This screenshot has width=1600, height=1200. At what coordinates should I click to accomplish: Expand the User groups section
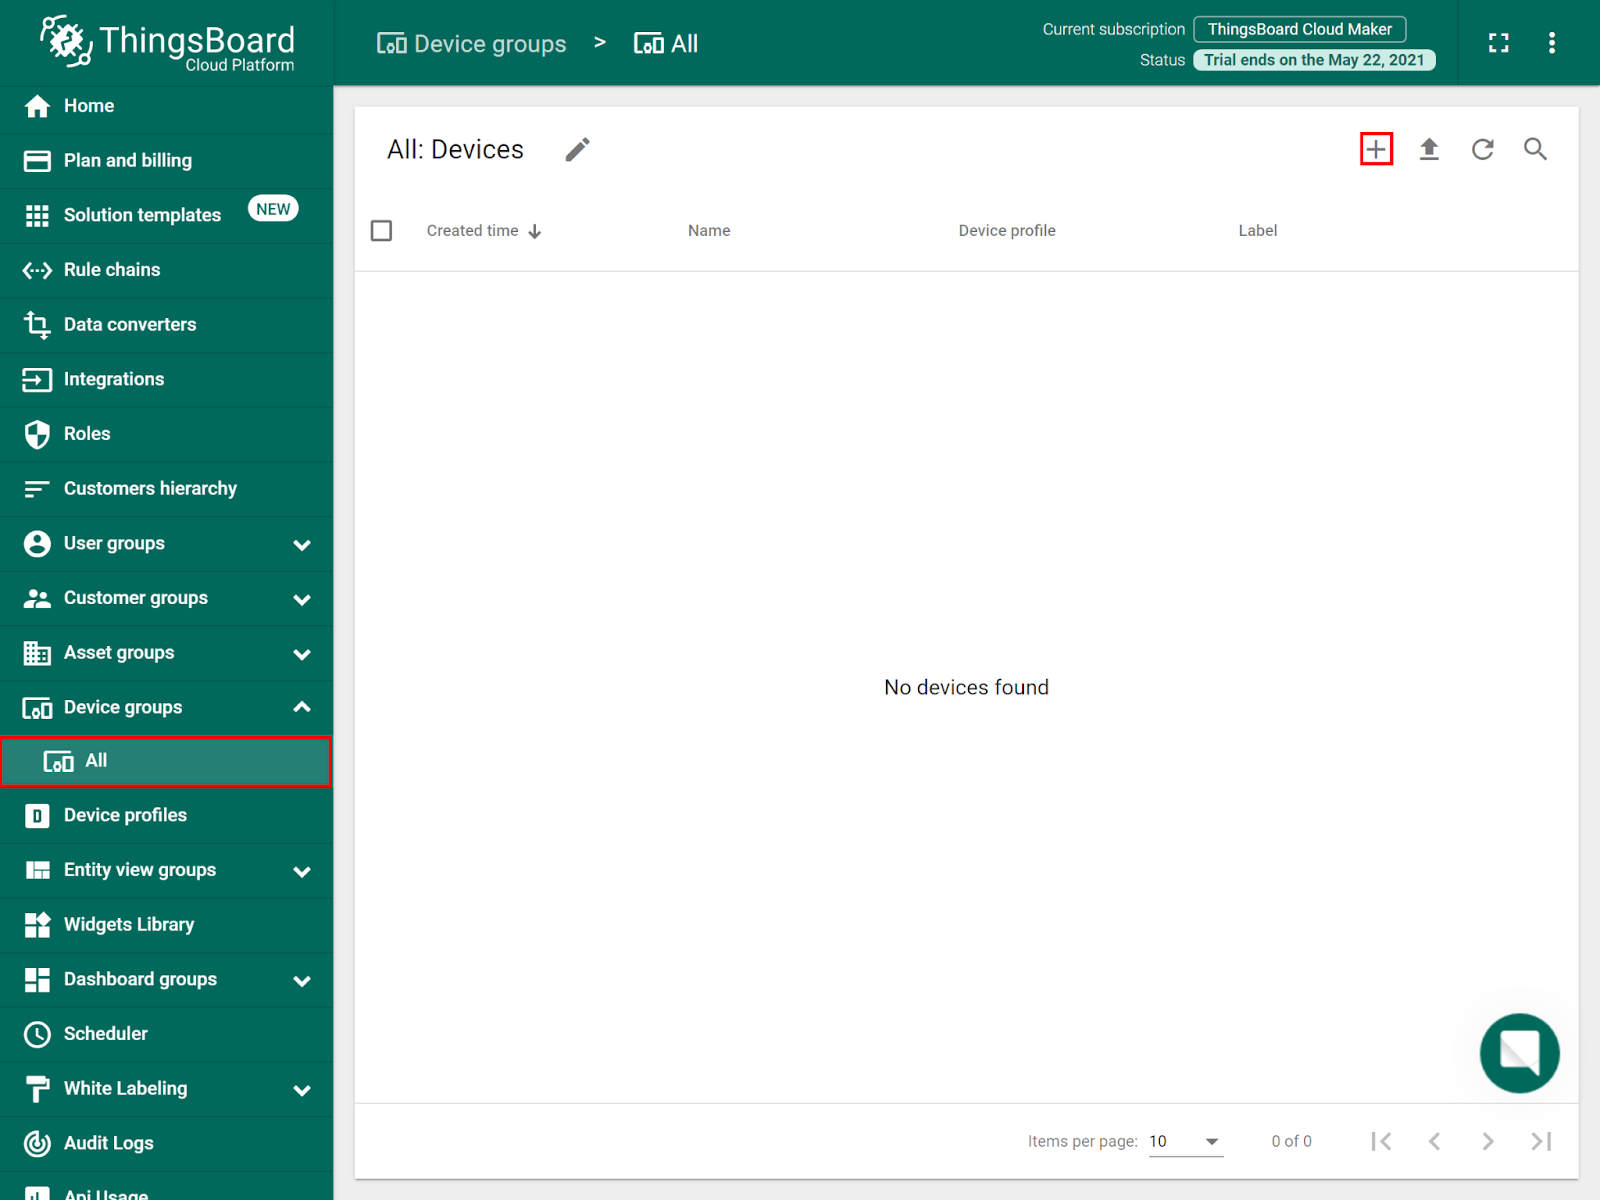(302, 544)
